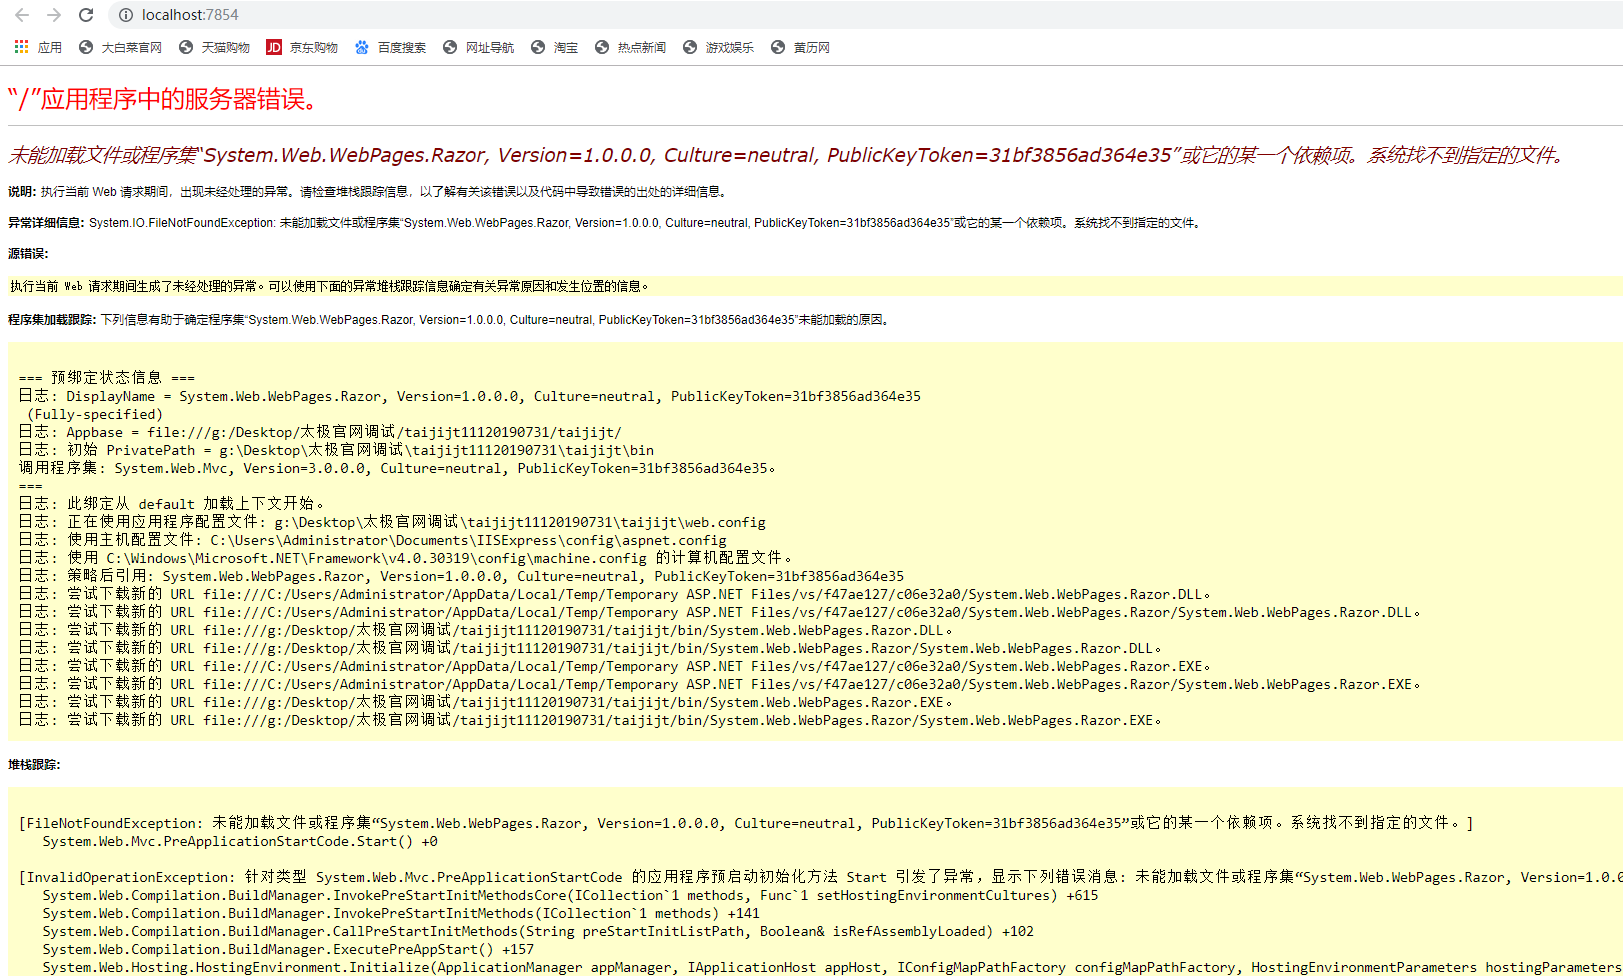Click the InvokePreStartInitMethodsCore +615 stack line

(x=570, y=895)
